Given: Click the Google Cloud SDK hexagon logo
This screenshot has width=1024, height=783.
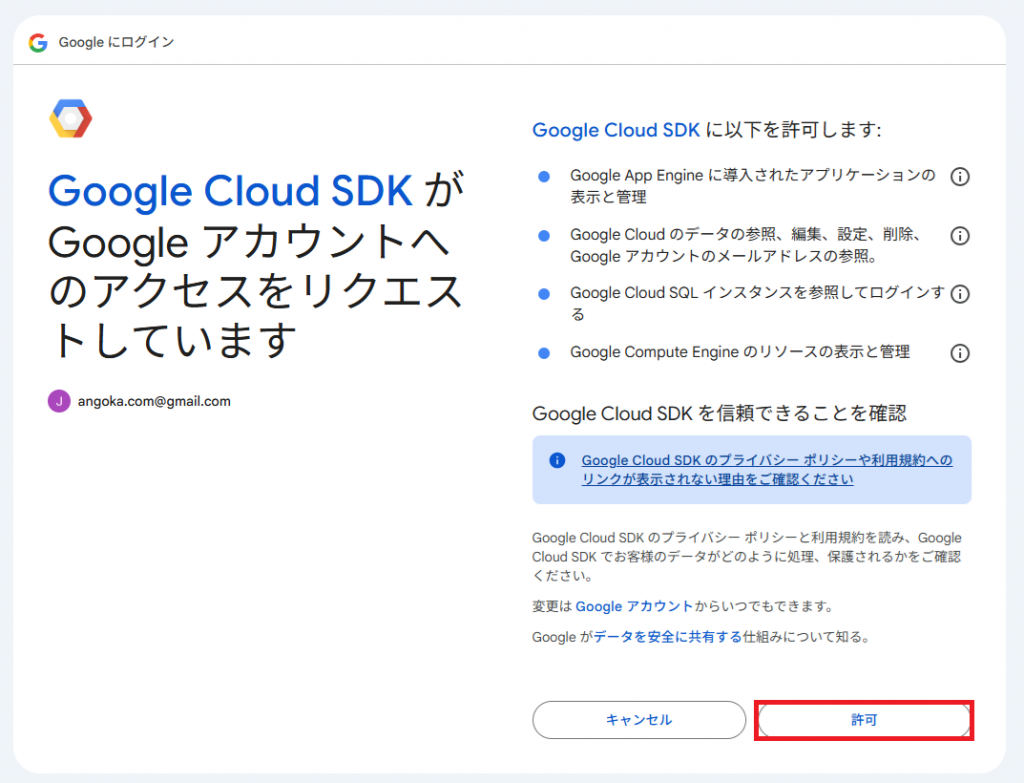Looking at the screenshot, I should click(71, 119).
